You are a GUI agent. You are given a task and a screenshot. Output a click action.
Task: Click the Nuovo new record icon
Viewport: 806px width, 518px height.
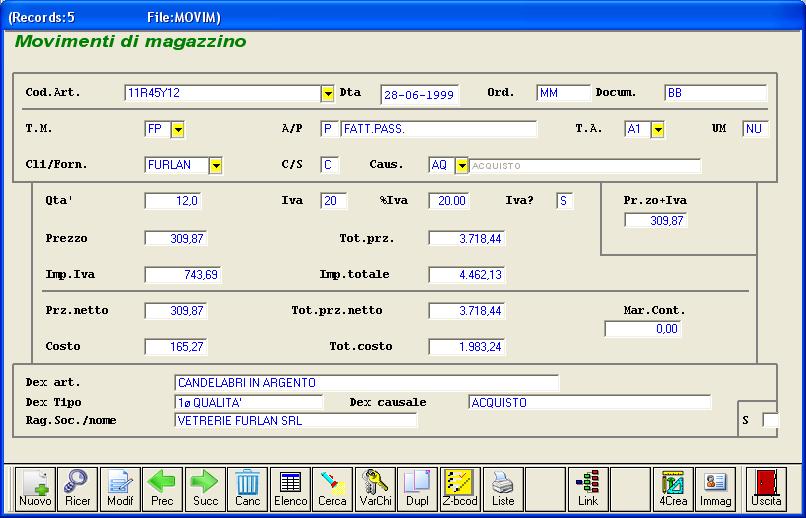click(35, 489)
